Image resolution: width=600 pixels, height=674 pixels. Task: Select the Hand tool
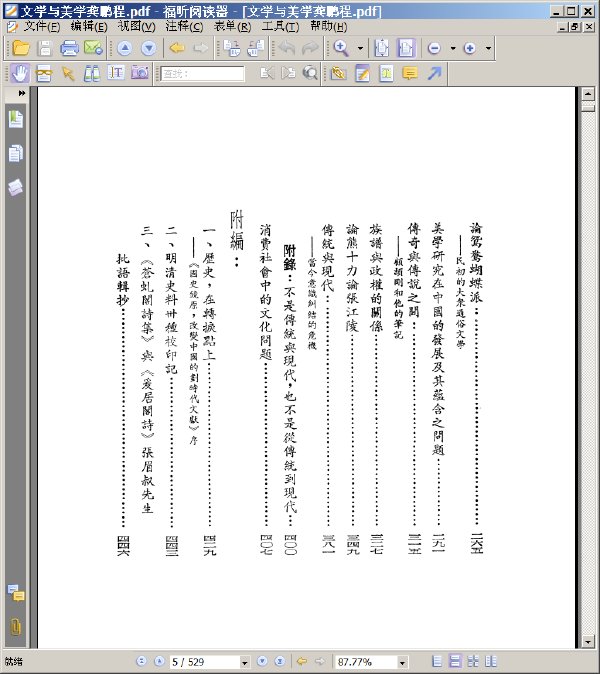[20, 73]
